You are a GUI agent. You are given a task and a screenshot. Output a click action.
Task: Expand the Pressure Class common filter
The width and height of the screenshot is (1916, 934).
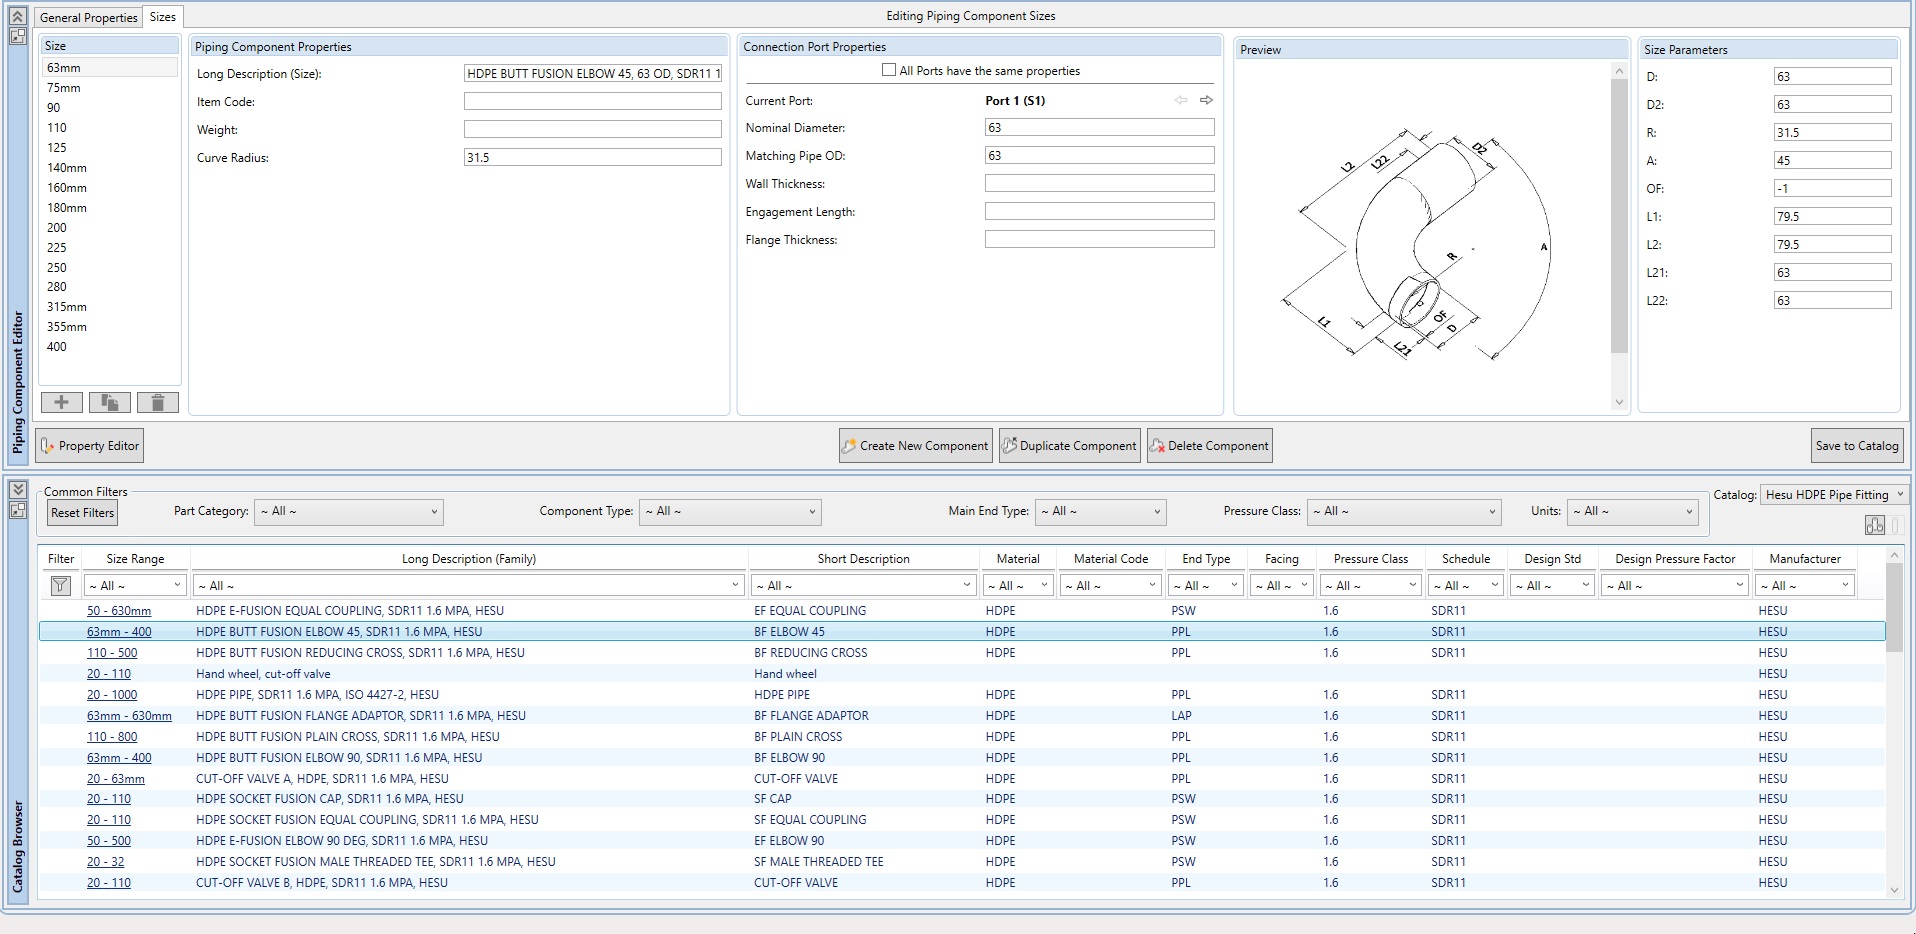click(x=1404, y=512)
